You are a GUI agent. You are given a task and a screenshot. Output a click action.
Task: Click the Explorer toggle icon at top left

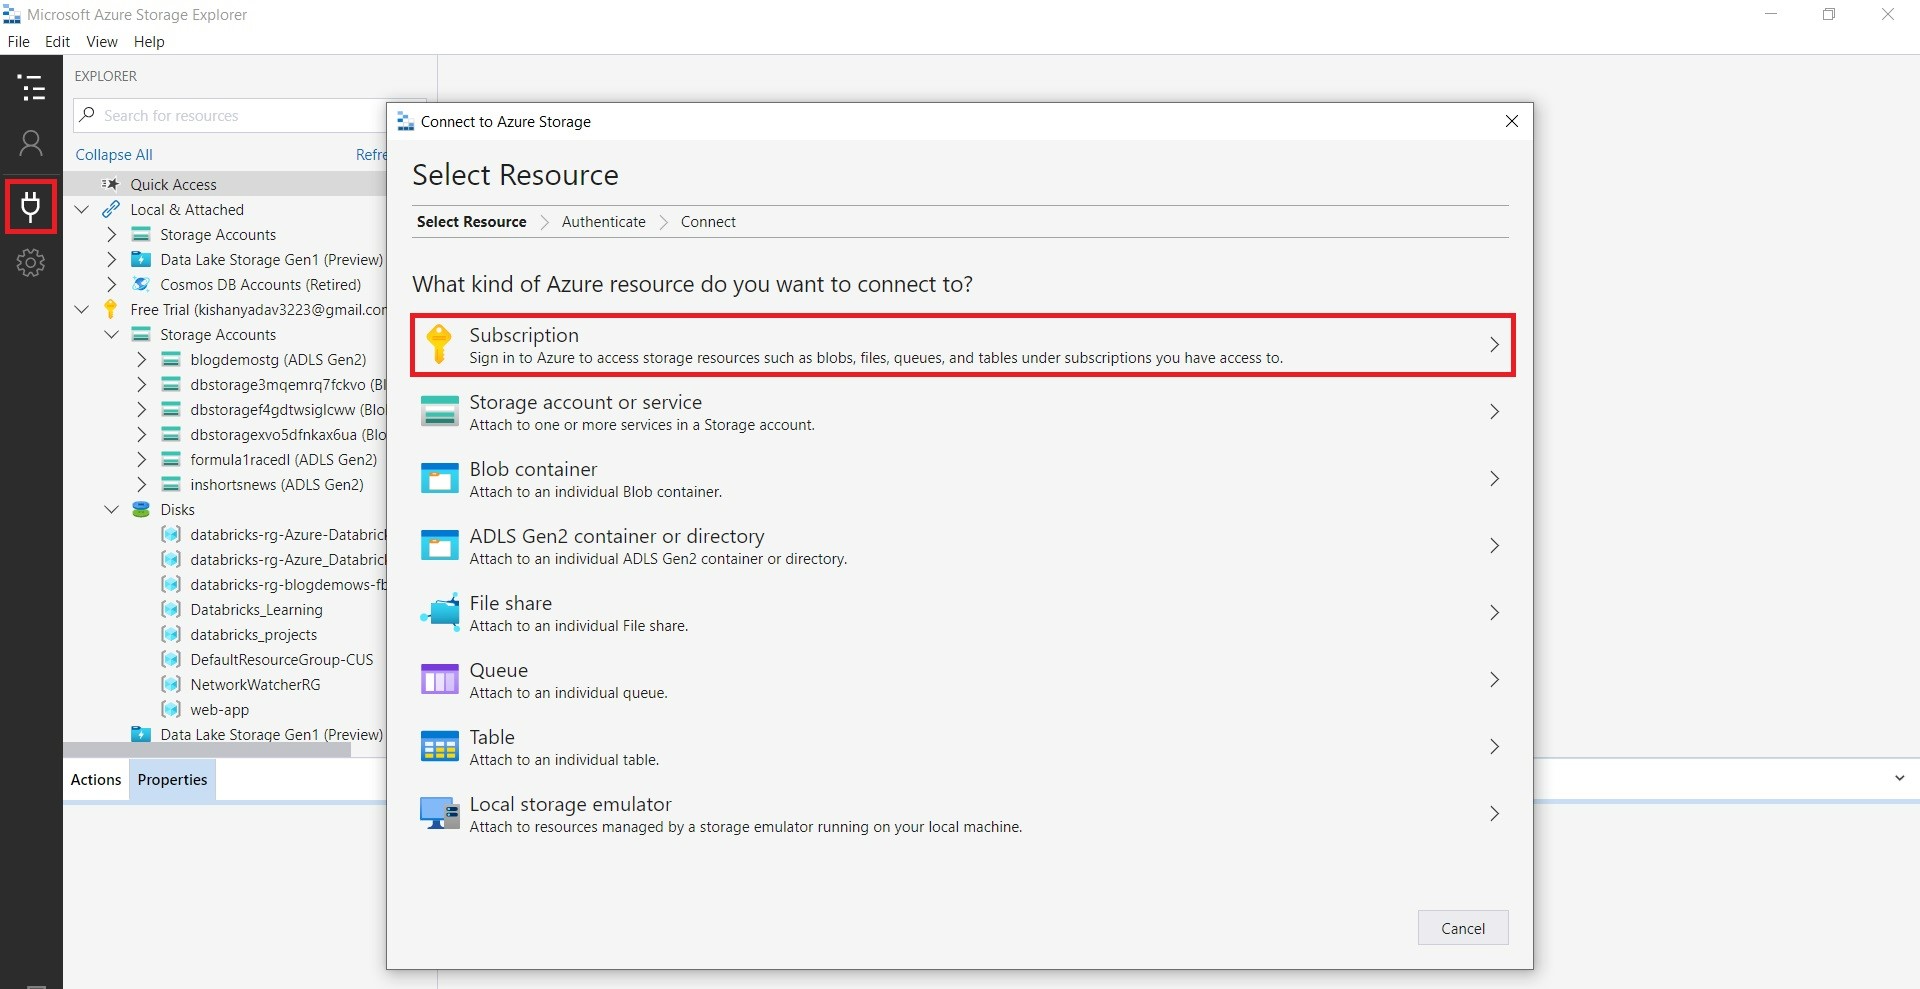click(30, 88)
